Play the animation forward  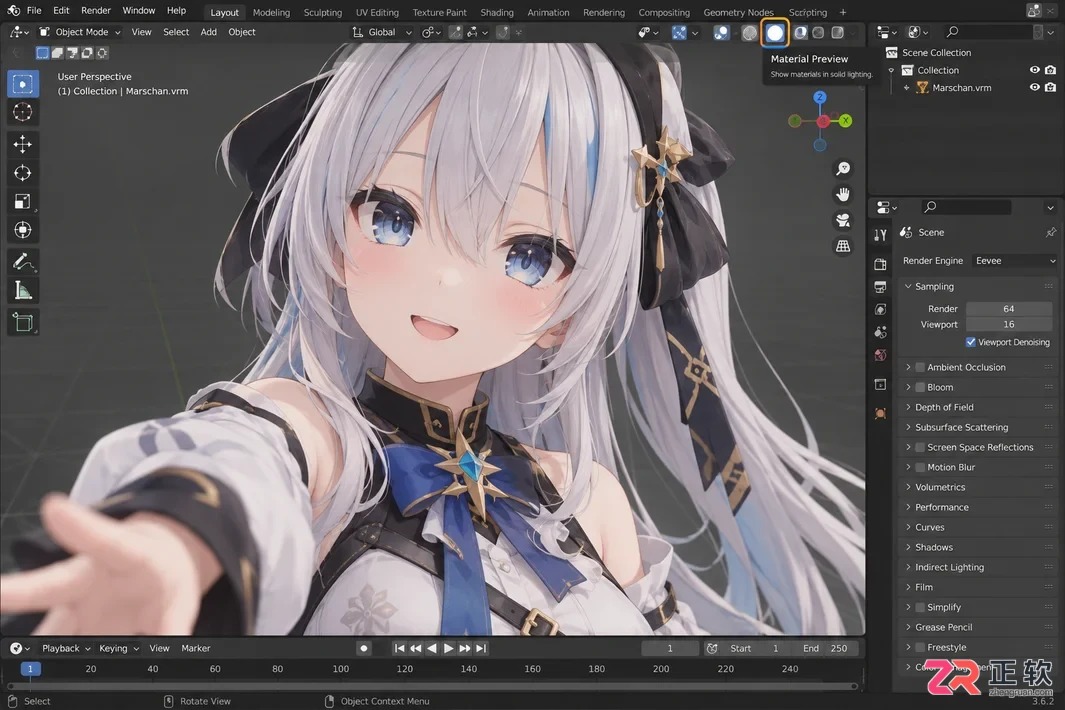[448, 649]
